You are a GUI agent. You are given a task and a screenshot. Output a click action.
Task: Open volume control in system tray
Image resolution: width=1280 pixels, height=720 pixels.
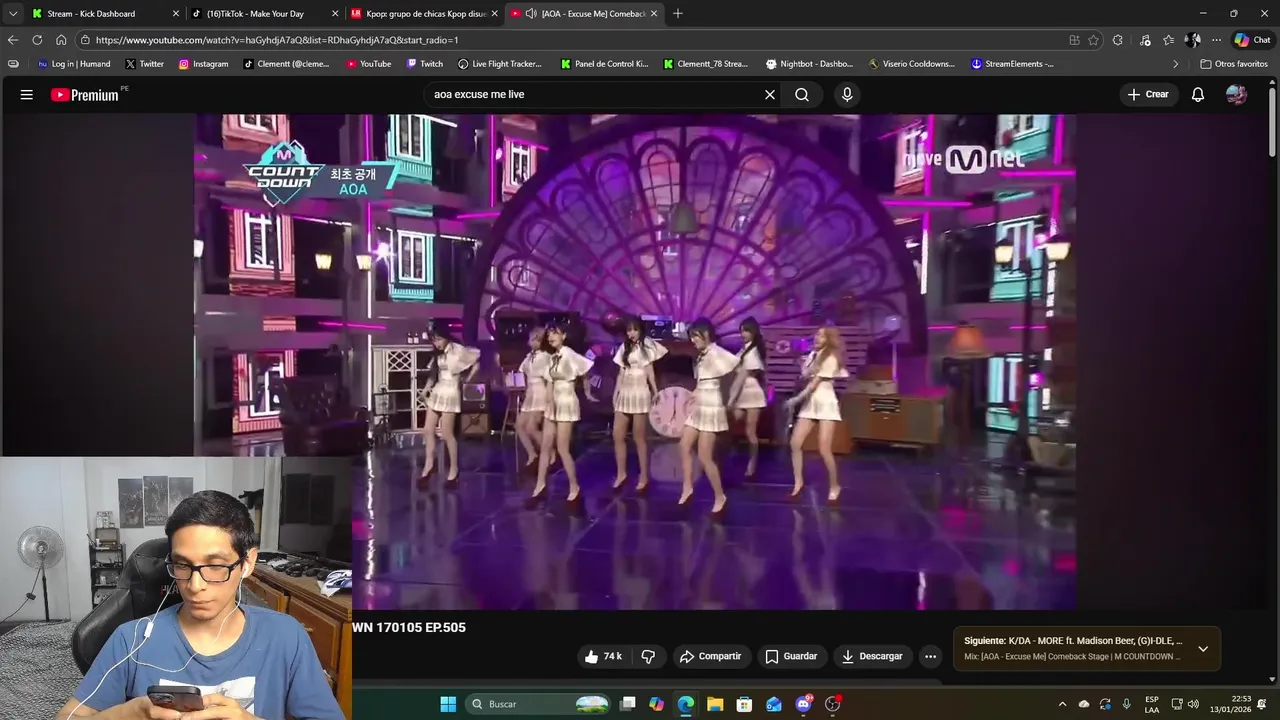coord(1193,704)
